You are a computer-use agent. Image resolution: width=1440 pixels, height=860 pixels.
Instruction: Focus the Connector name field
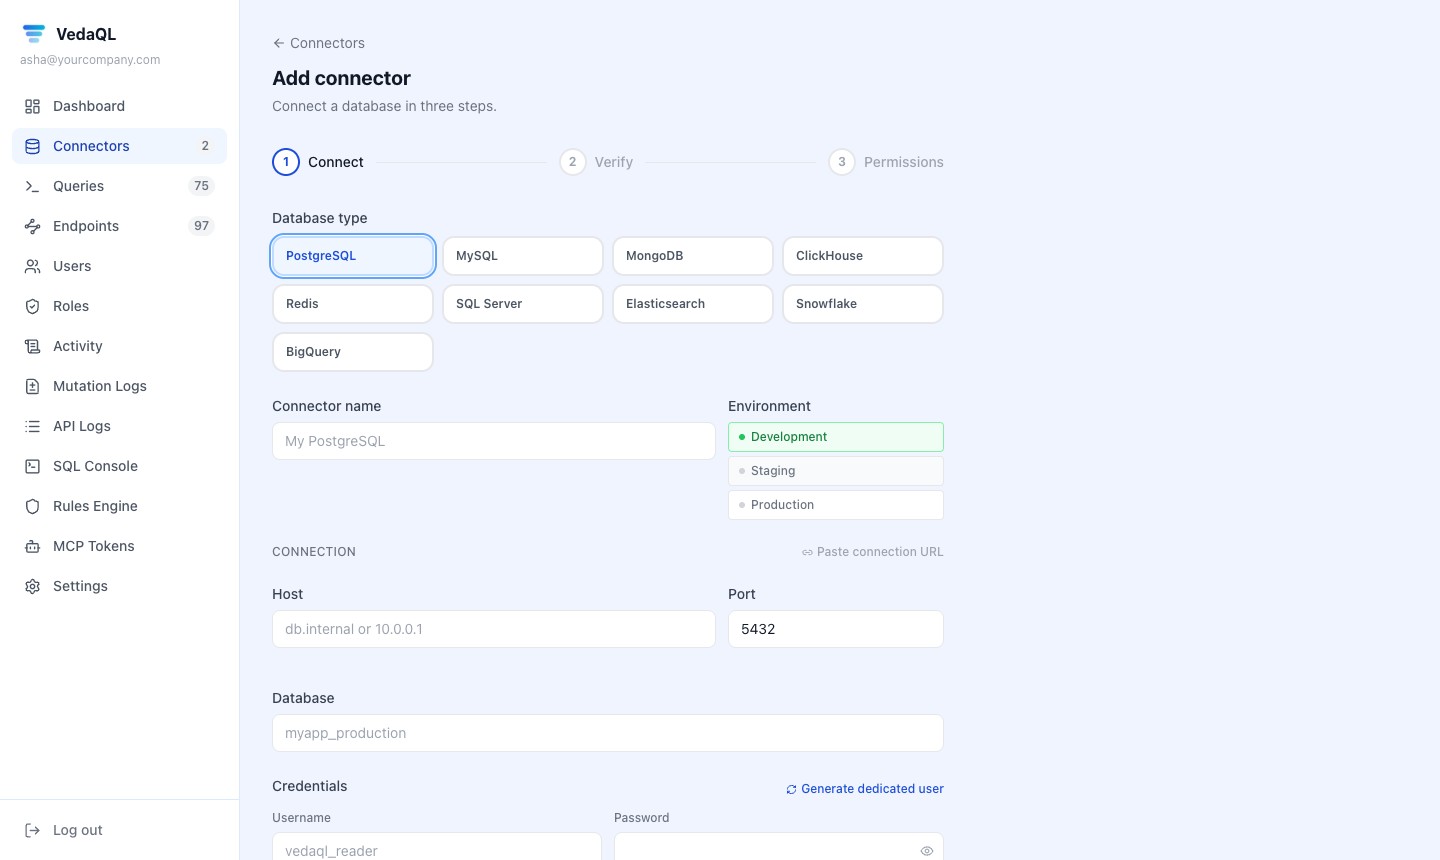click(x=494, y=441)
